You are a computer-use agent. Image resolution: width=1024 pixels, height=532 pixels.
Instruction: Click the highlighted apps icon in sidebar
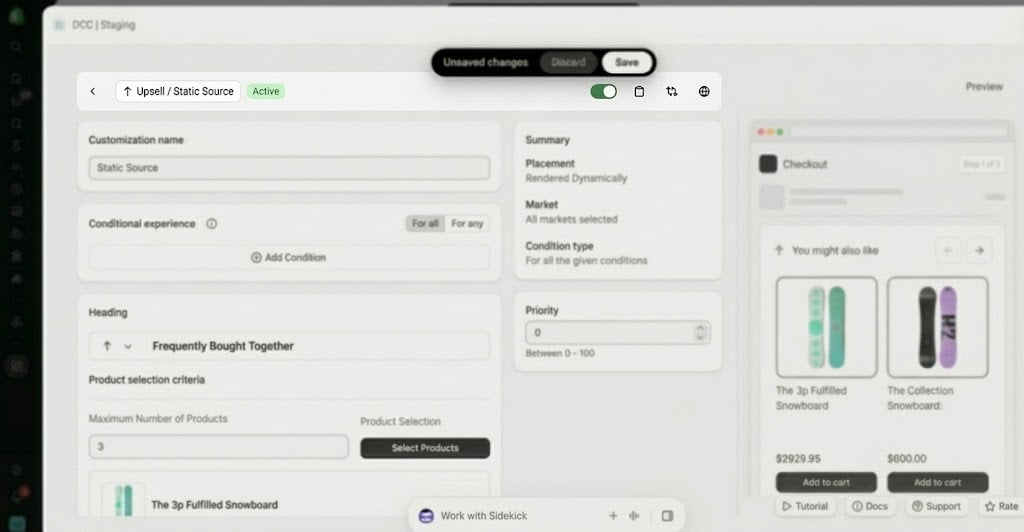(16, 366)
